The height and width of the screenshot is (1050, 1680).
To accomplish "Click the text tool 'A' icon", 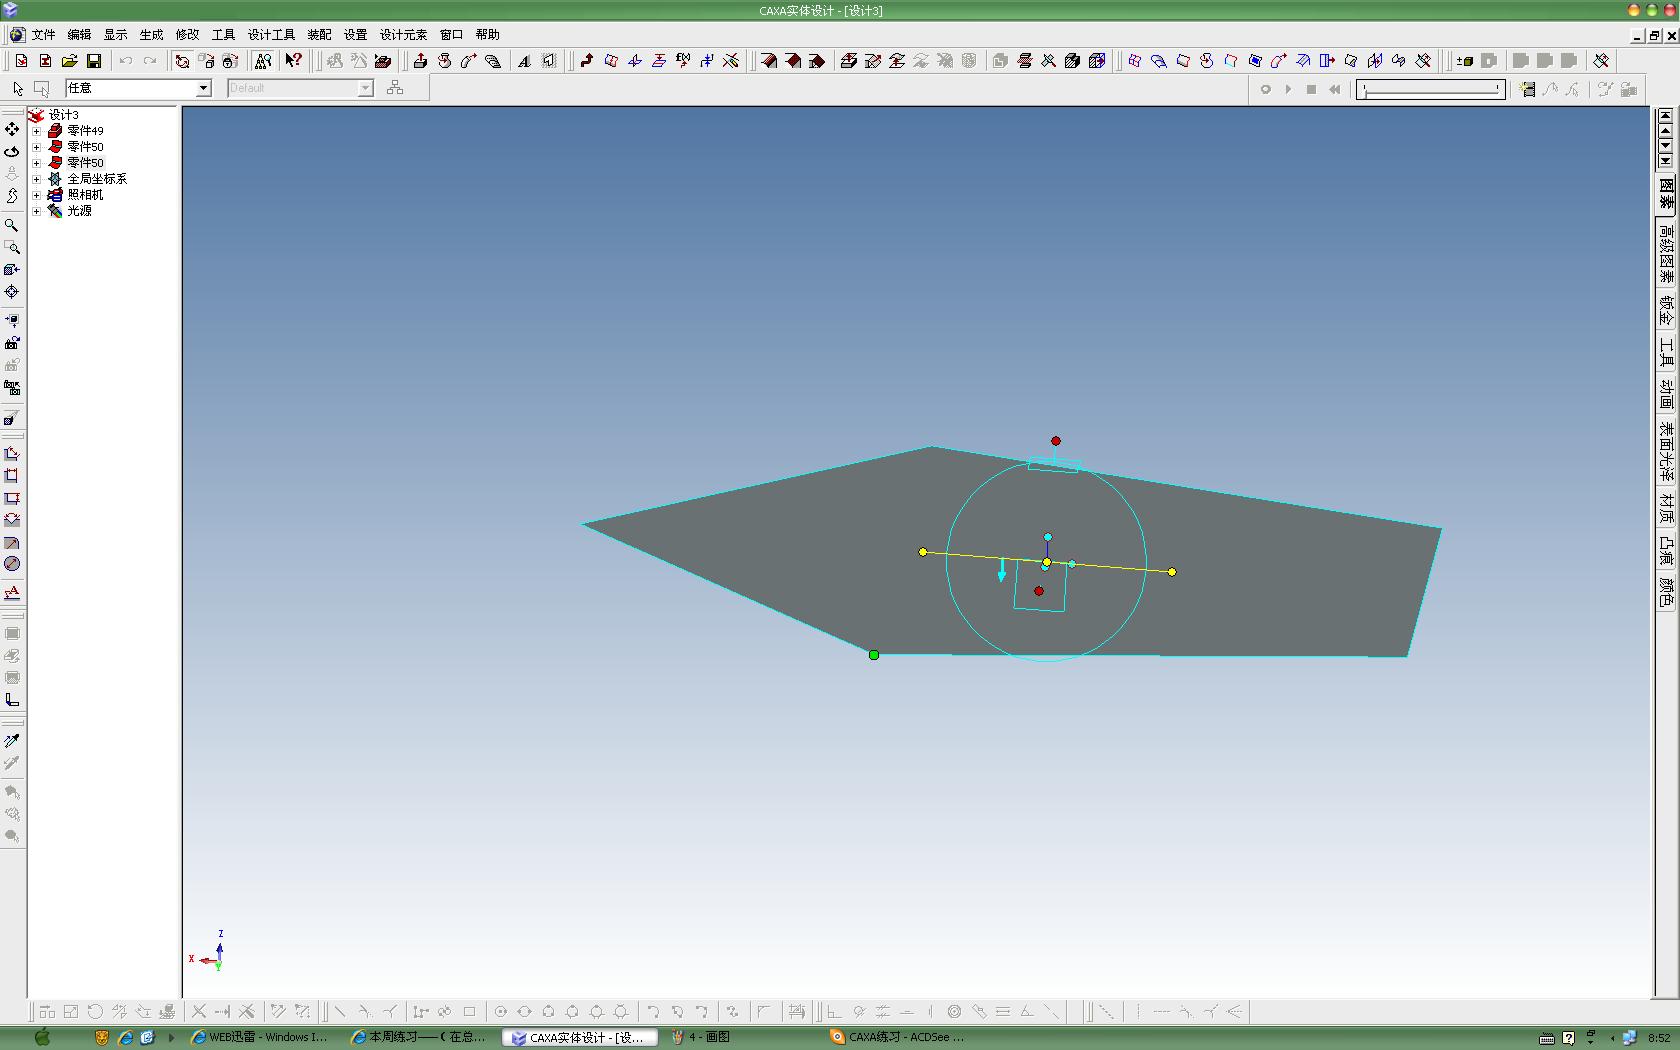I will [524, 61].
